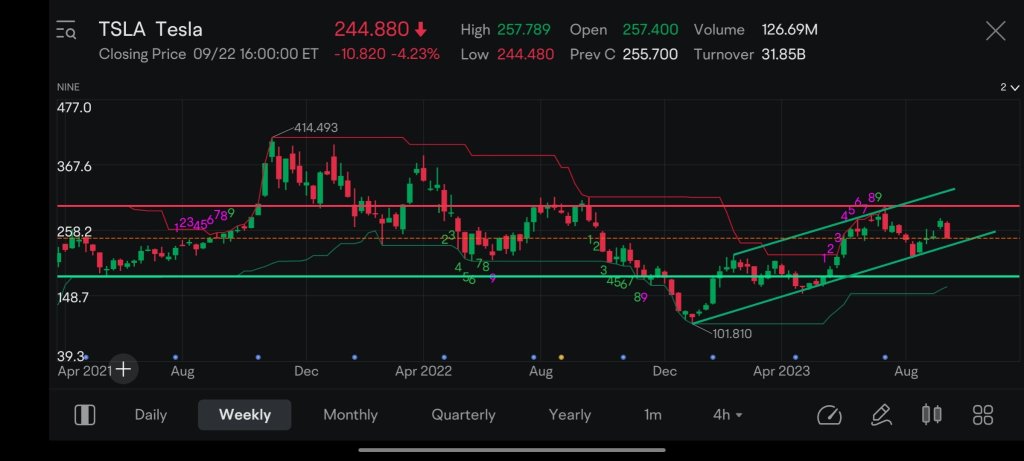Select the Quarterly timeframe
The width and height of the screenshot is (1024, 461).
pyautogui.click(x=463, y=415)
